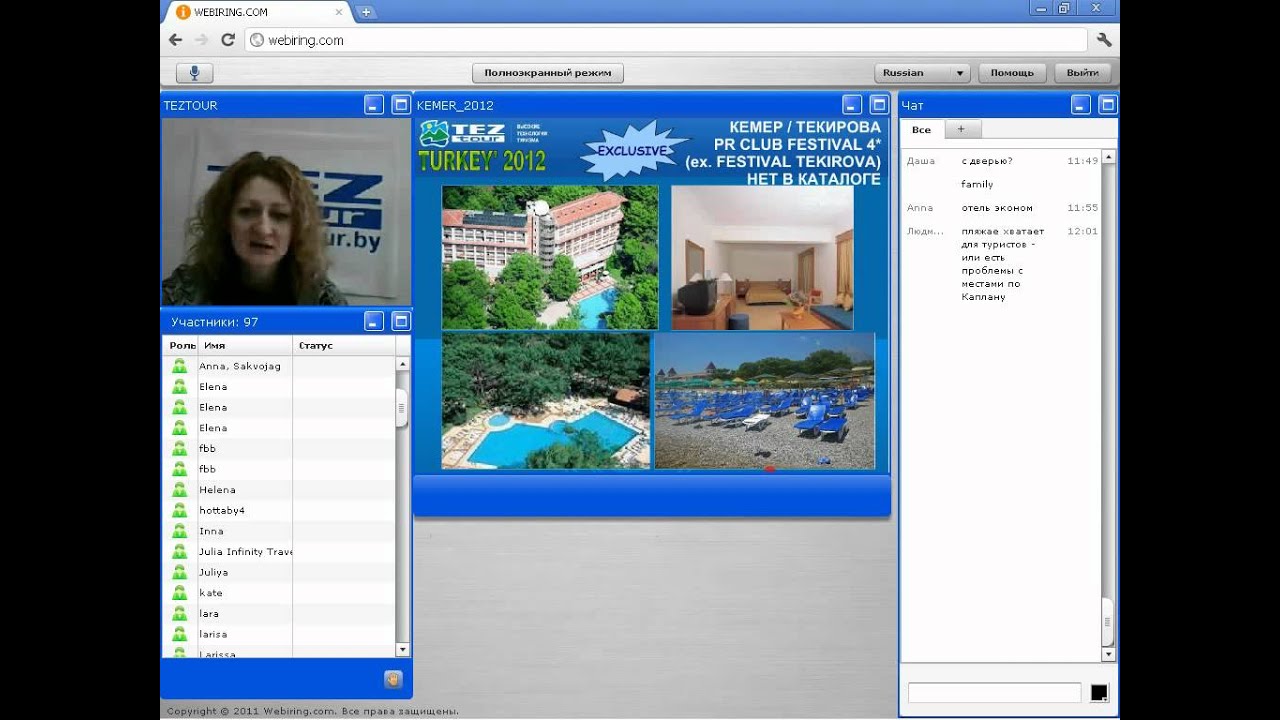1280x720 pixels.
Task: Click chat message "отель эконом"
Action: pyautogui.click(x=997, y=208)
